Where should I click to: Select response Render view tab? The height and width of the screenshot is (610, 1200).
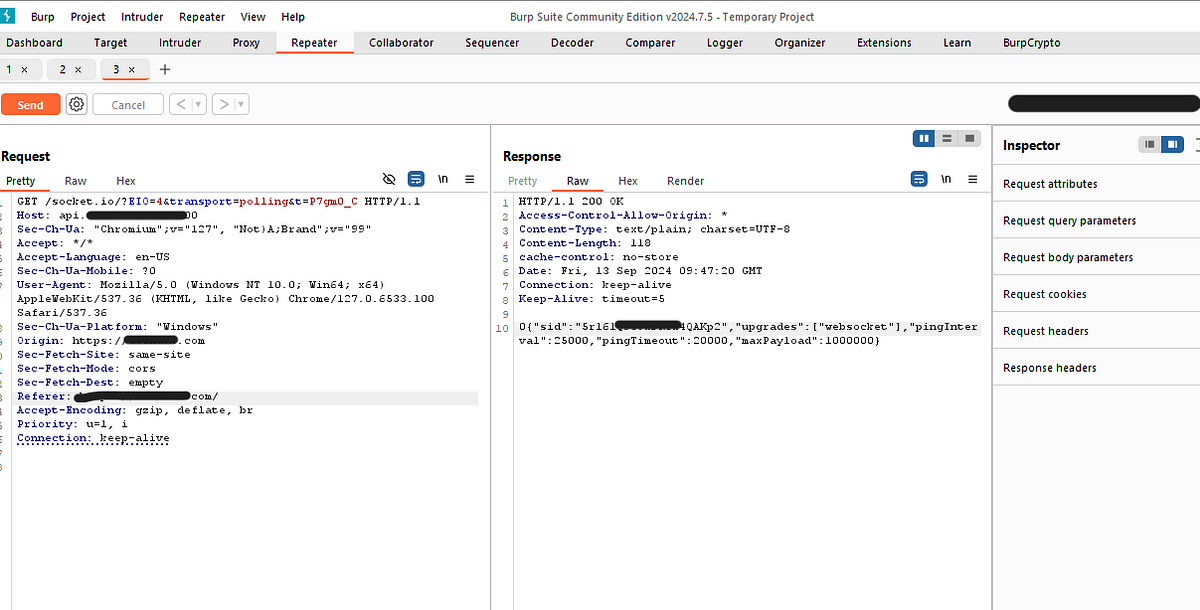pos(686,181)
